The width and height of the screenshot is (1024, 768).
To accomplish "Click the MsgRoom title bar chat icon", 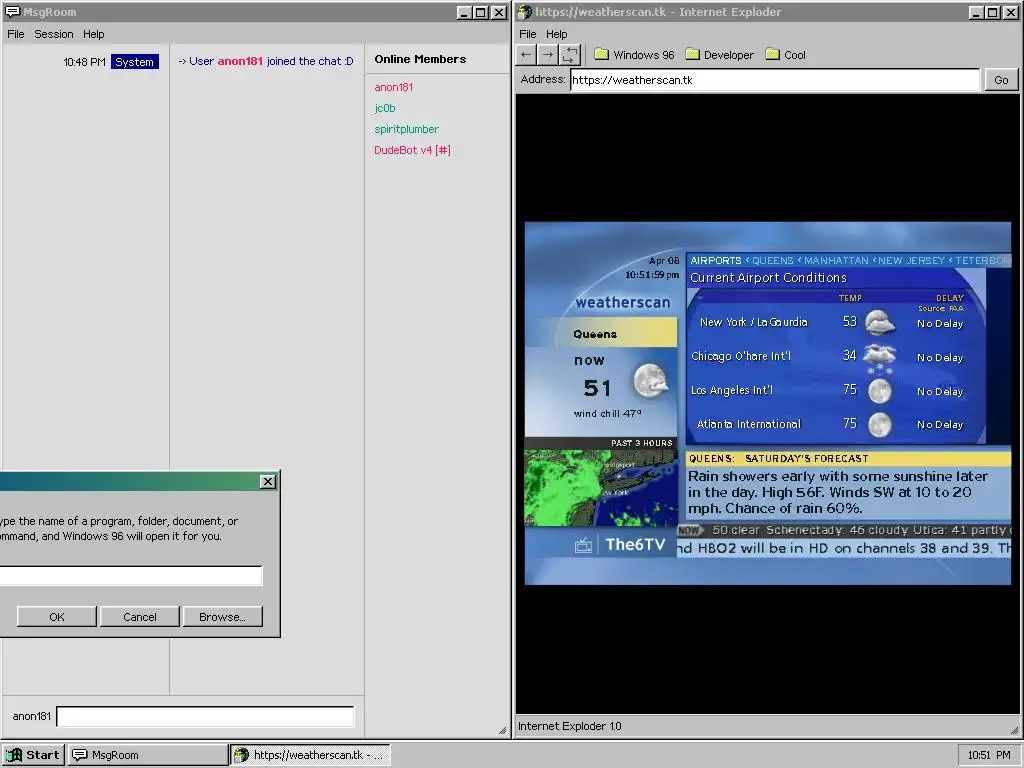I will coord(12,12).
